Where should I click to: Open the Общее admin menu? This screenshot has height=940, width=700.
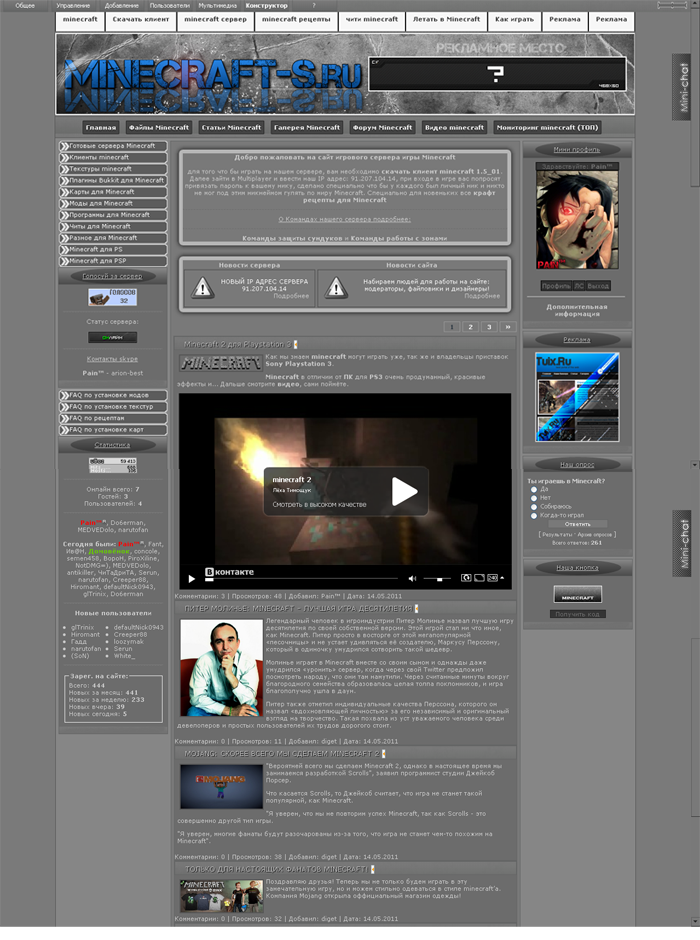pos(25,5)
